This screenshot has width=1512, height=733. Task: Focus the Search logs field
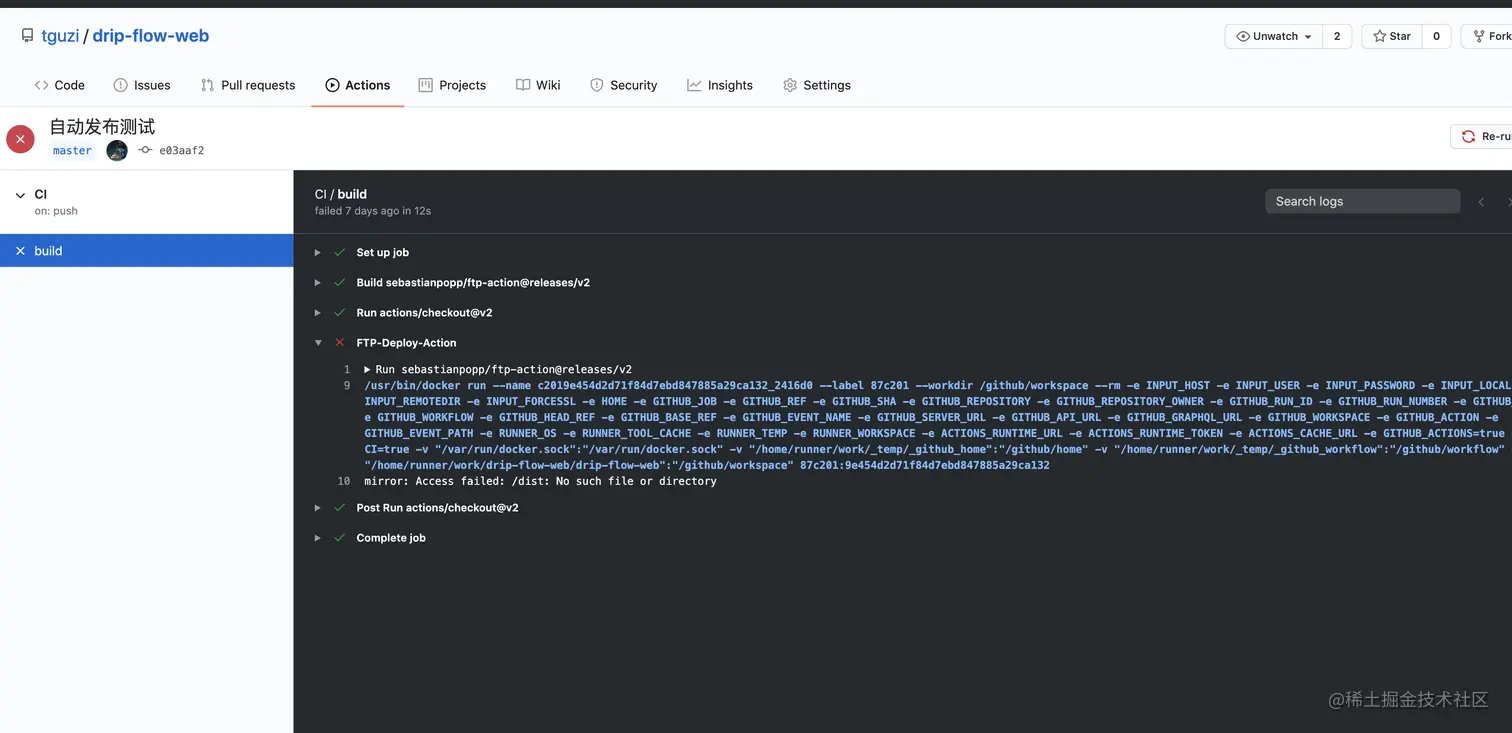click(1362, 201)
